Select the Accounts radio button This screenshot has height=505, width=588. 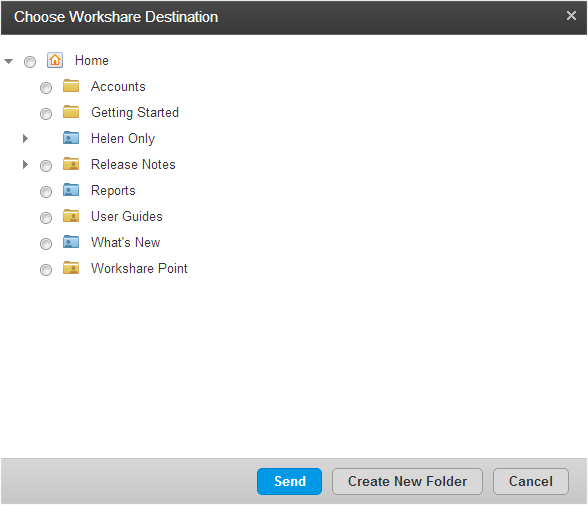coord(46,88)
